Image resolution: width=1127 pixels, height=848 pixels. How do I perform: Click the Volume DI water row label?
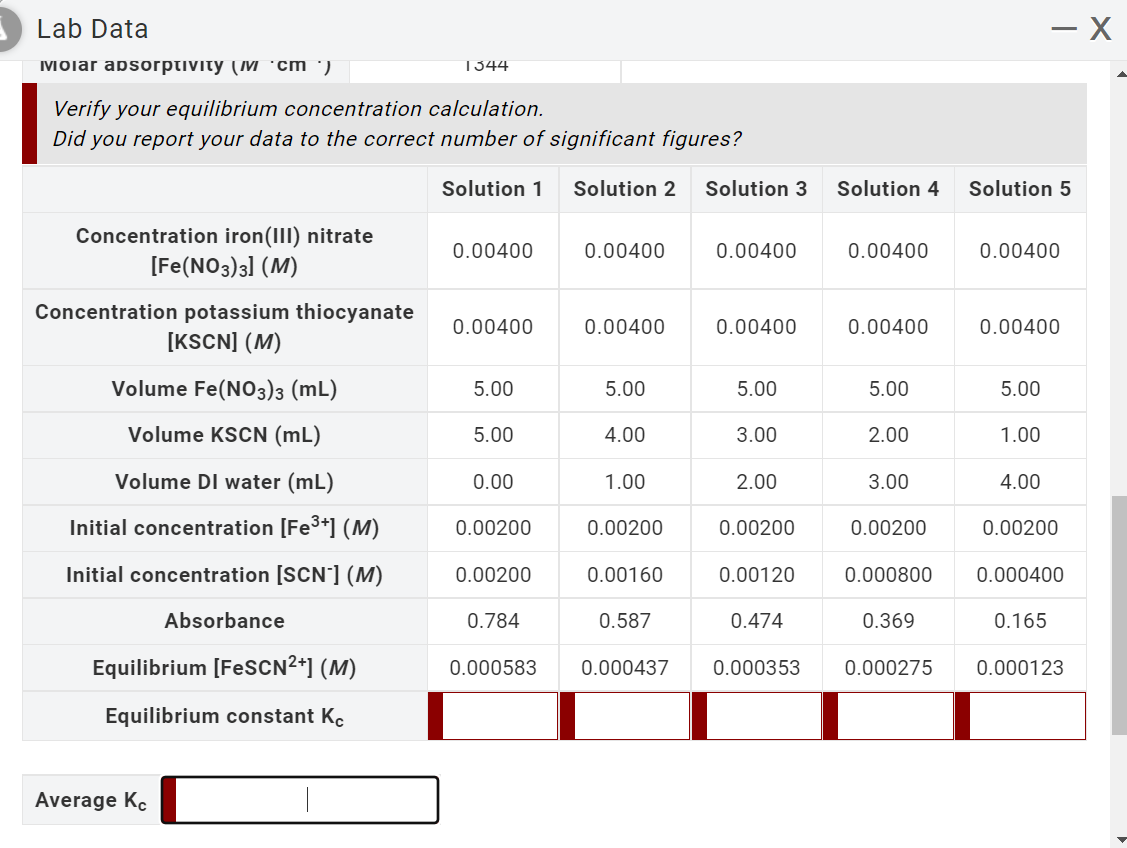[224, 481]
